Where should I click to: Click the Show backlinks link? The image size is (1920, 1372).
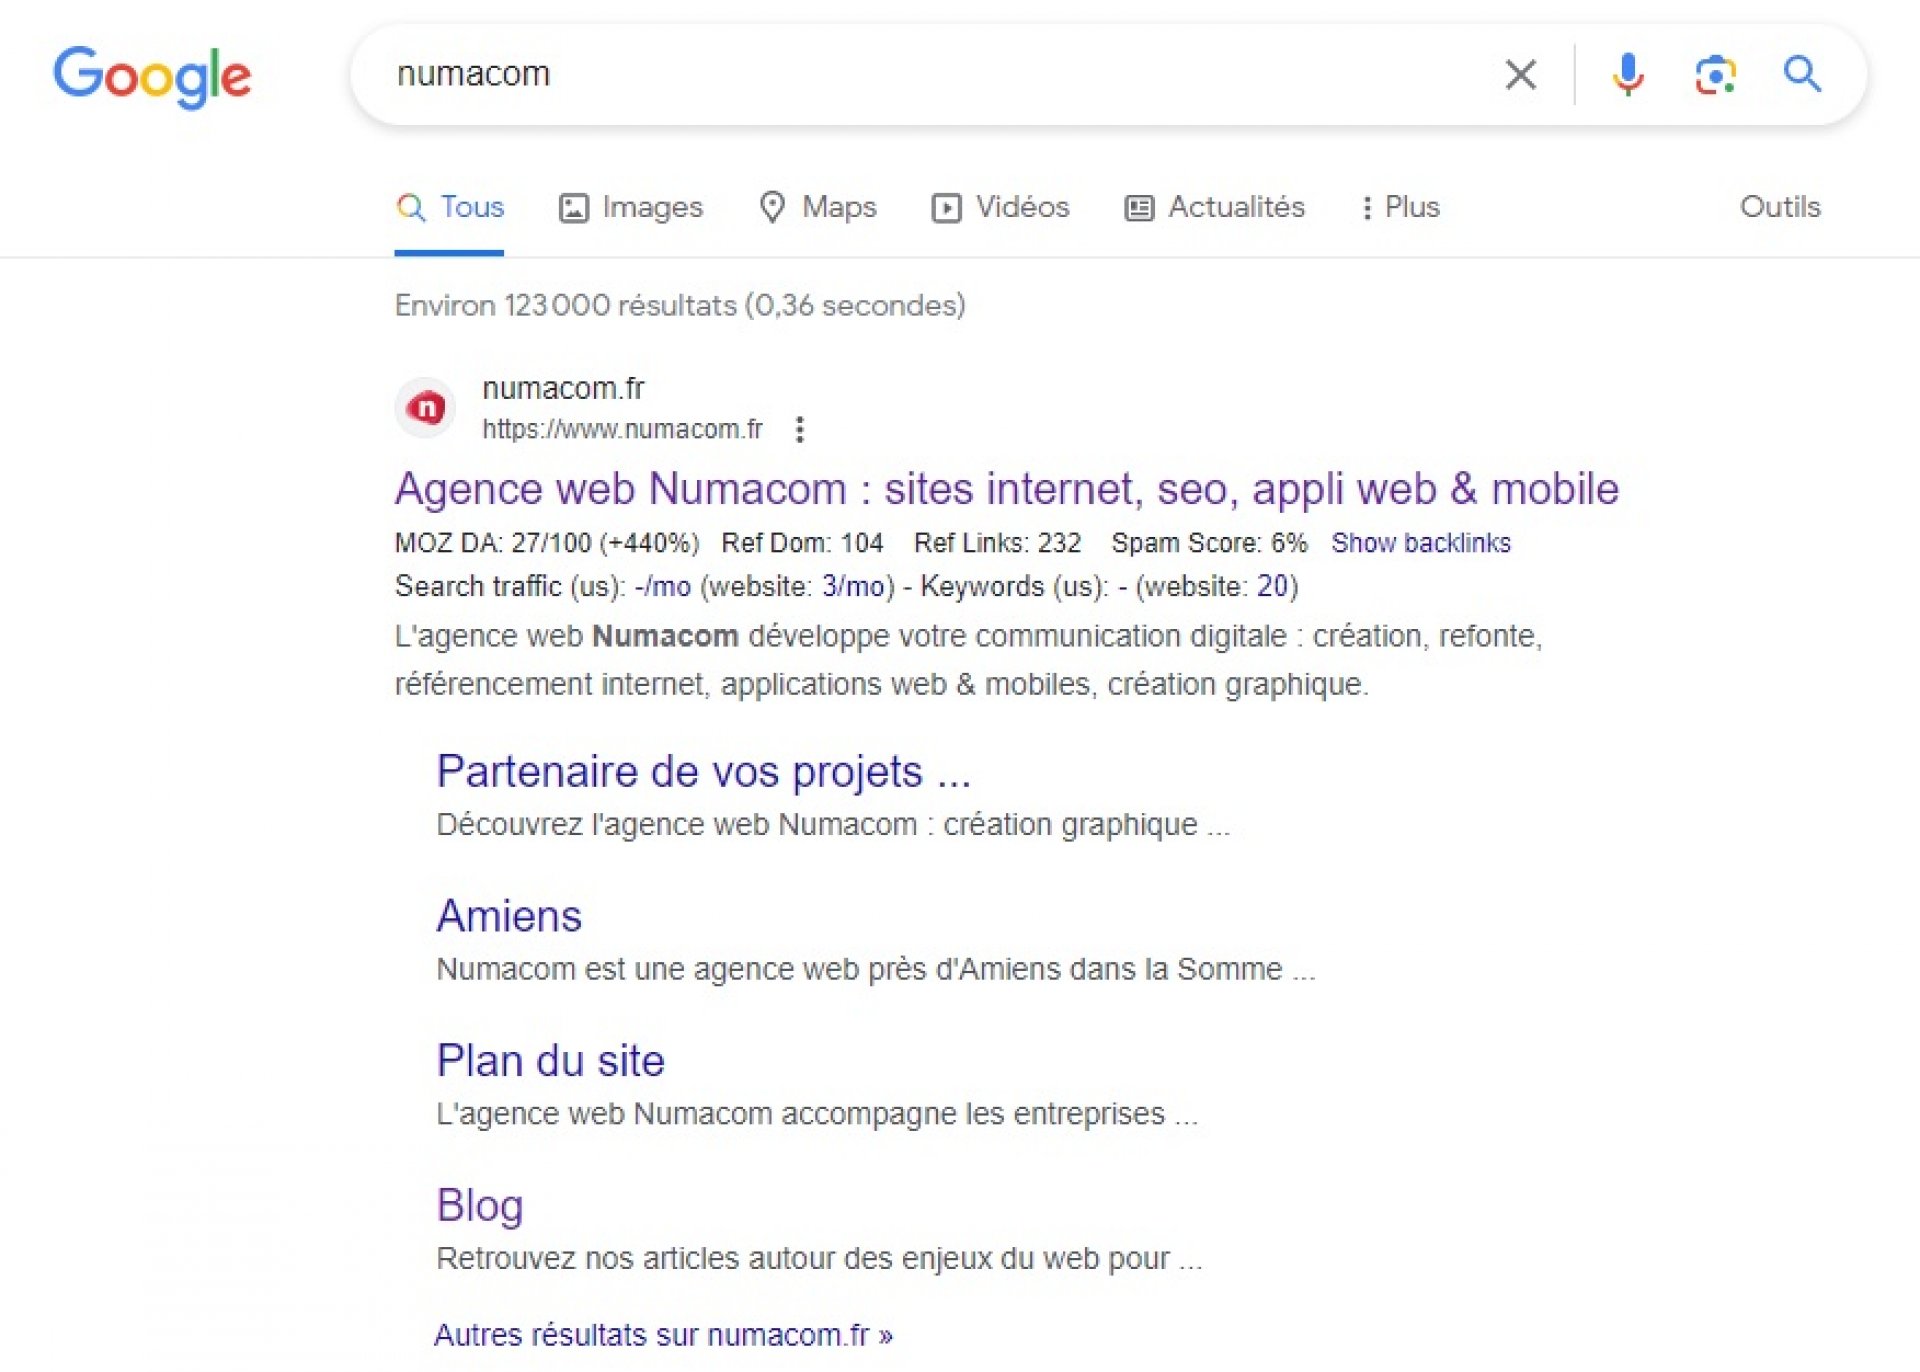click(1420, 543)
